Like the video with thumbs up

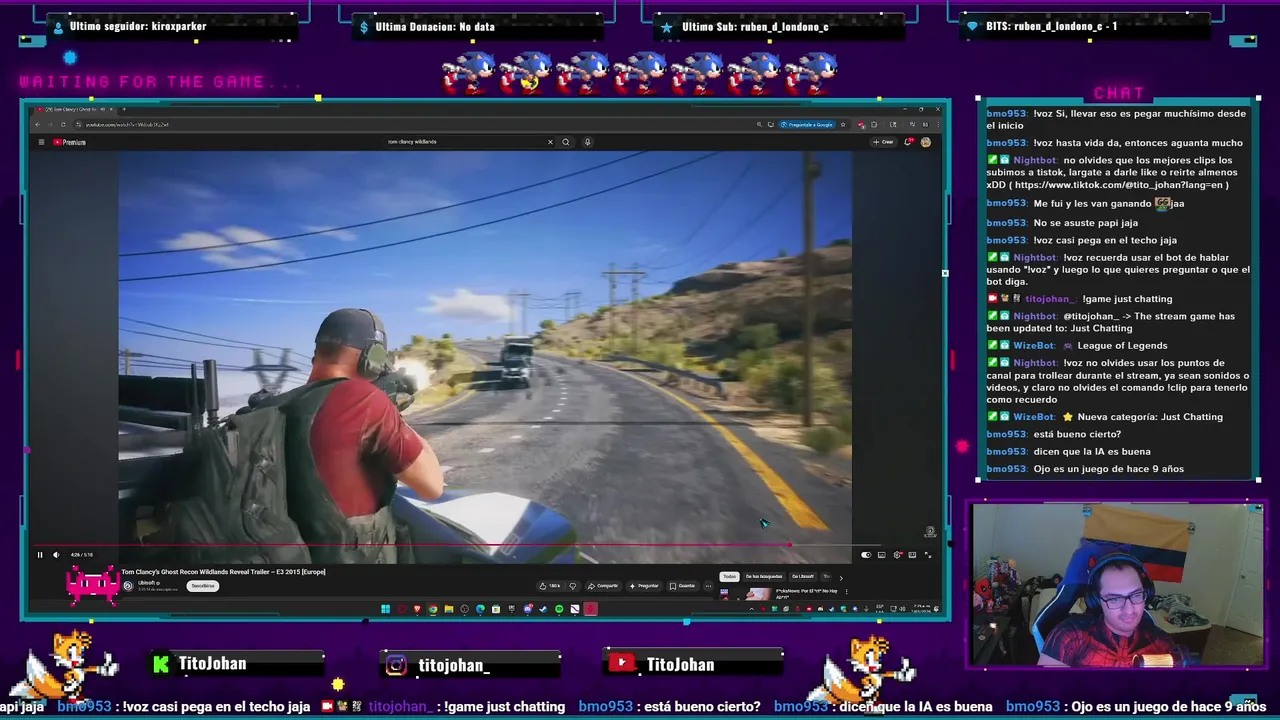pyautogui.click(x=548, y=586)
